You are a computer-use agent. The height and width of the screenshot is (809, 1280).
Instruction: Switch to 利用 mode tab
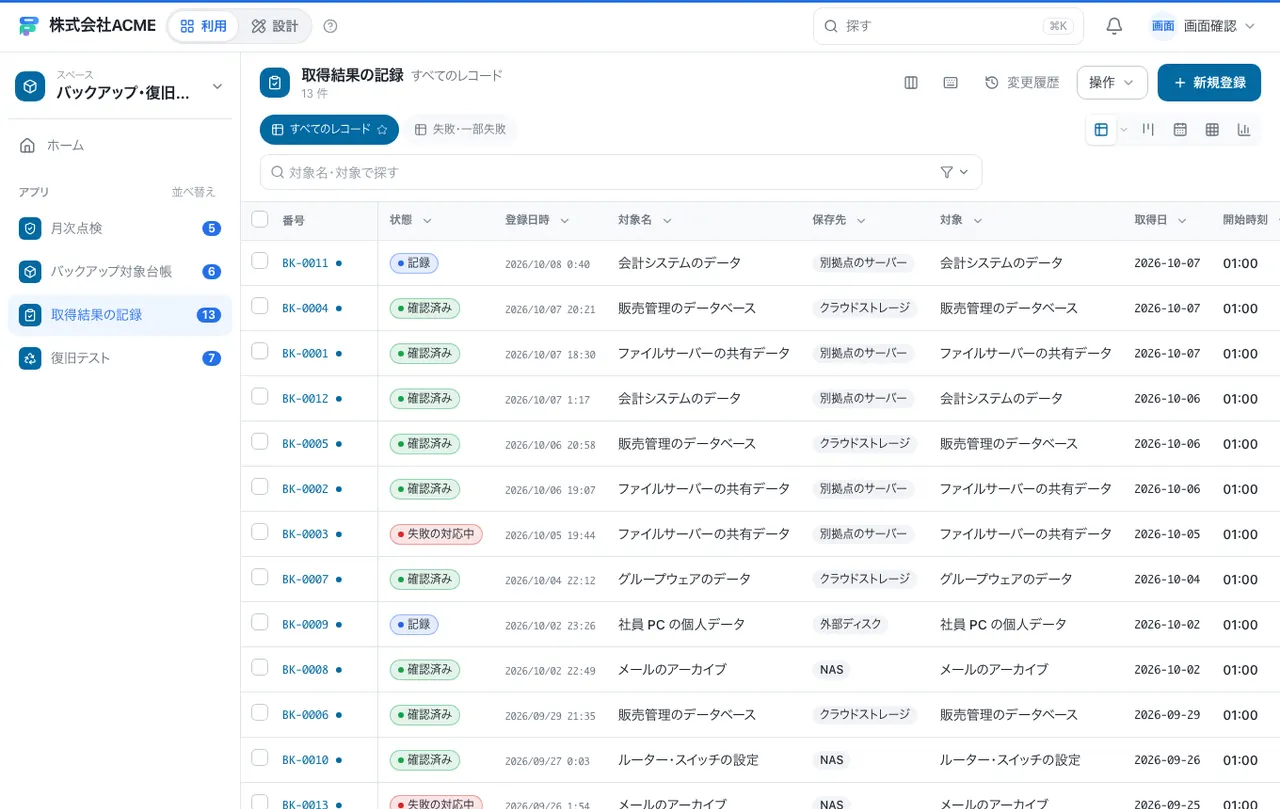coord(203,26)
